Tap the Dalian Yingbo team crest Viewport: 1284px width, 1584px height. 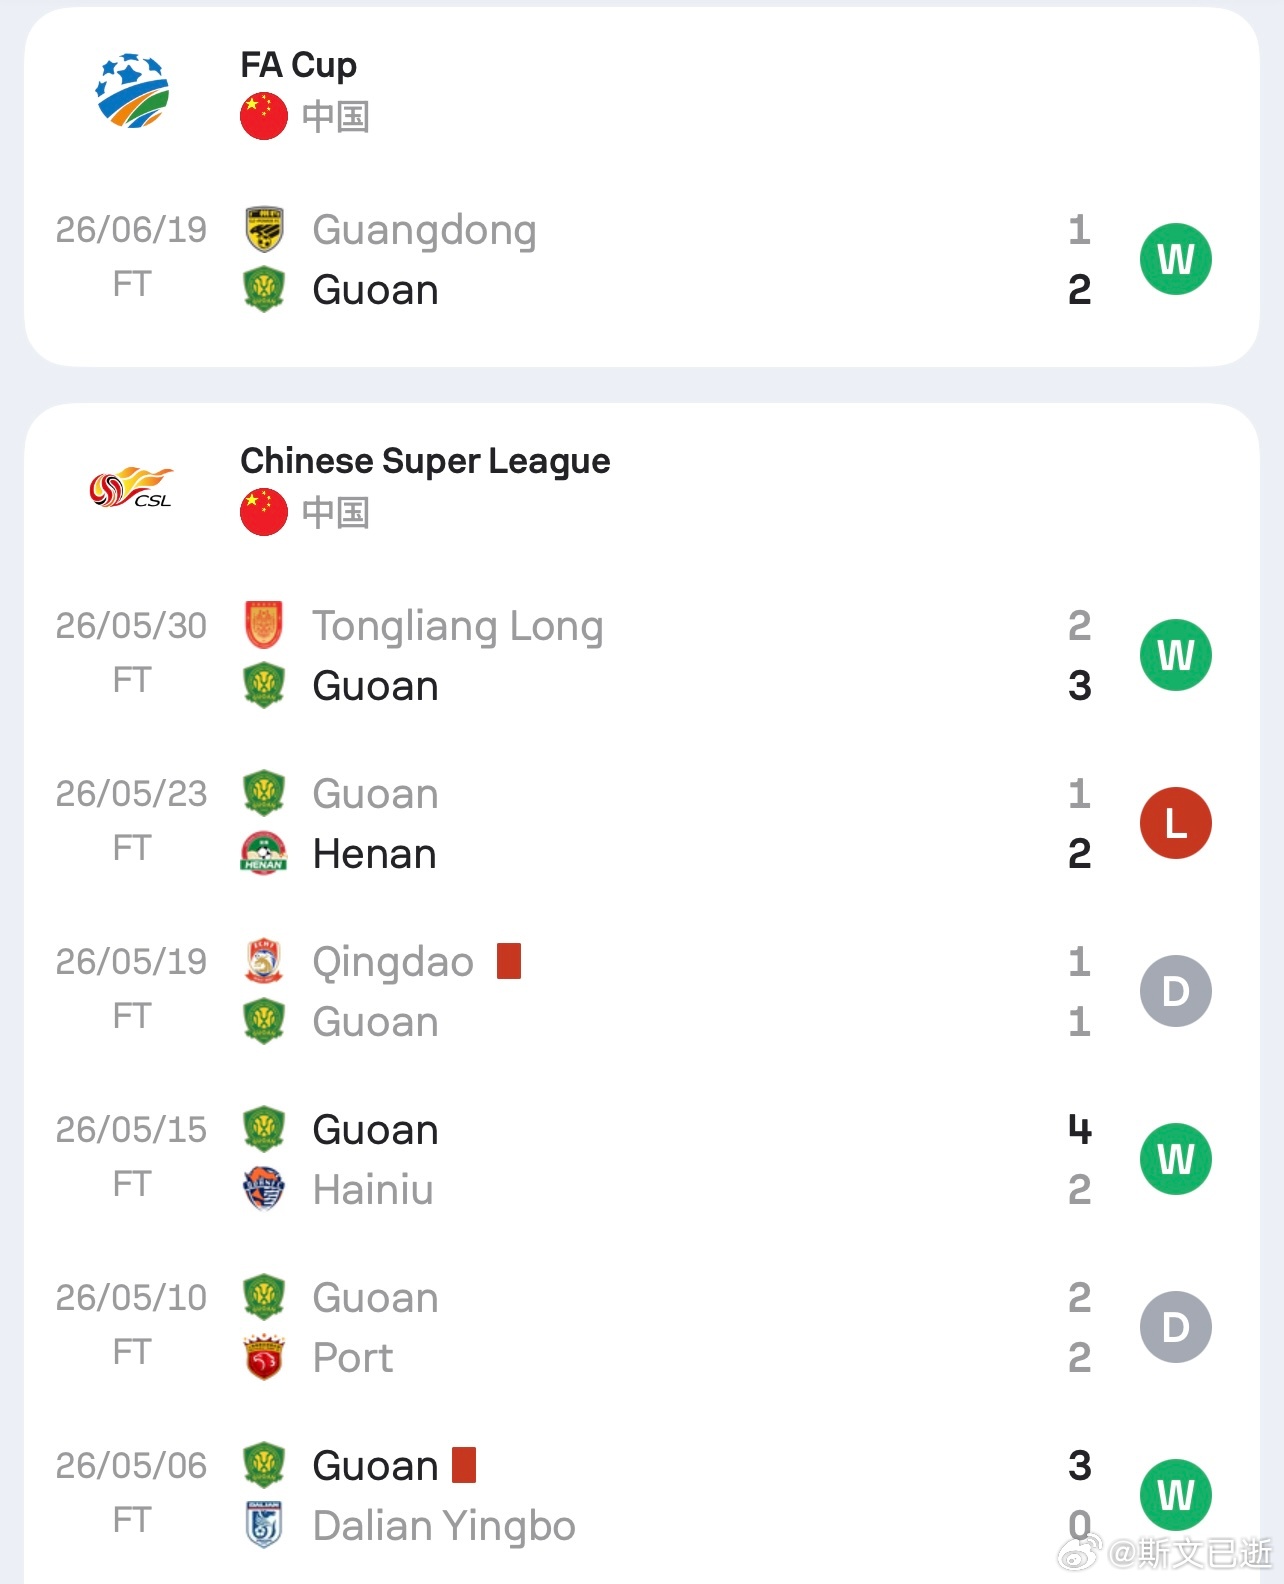264,1525
